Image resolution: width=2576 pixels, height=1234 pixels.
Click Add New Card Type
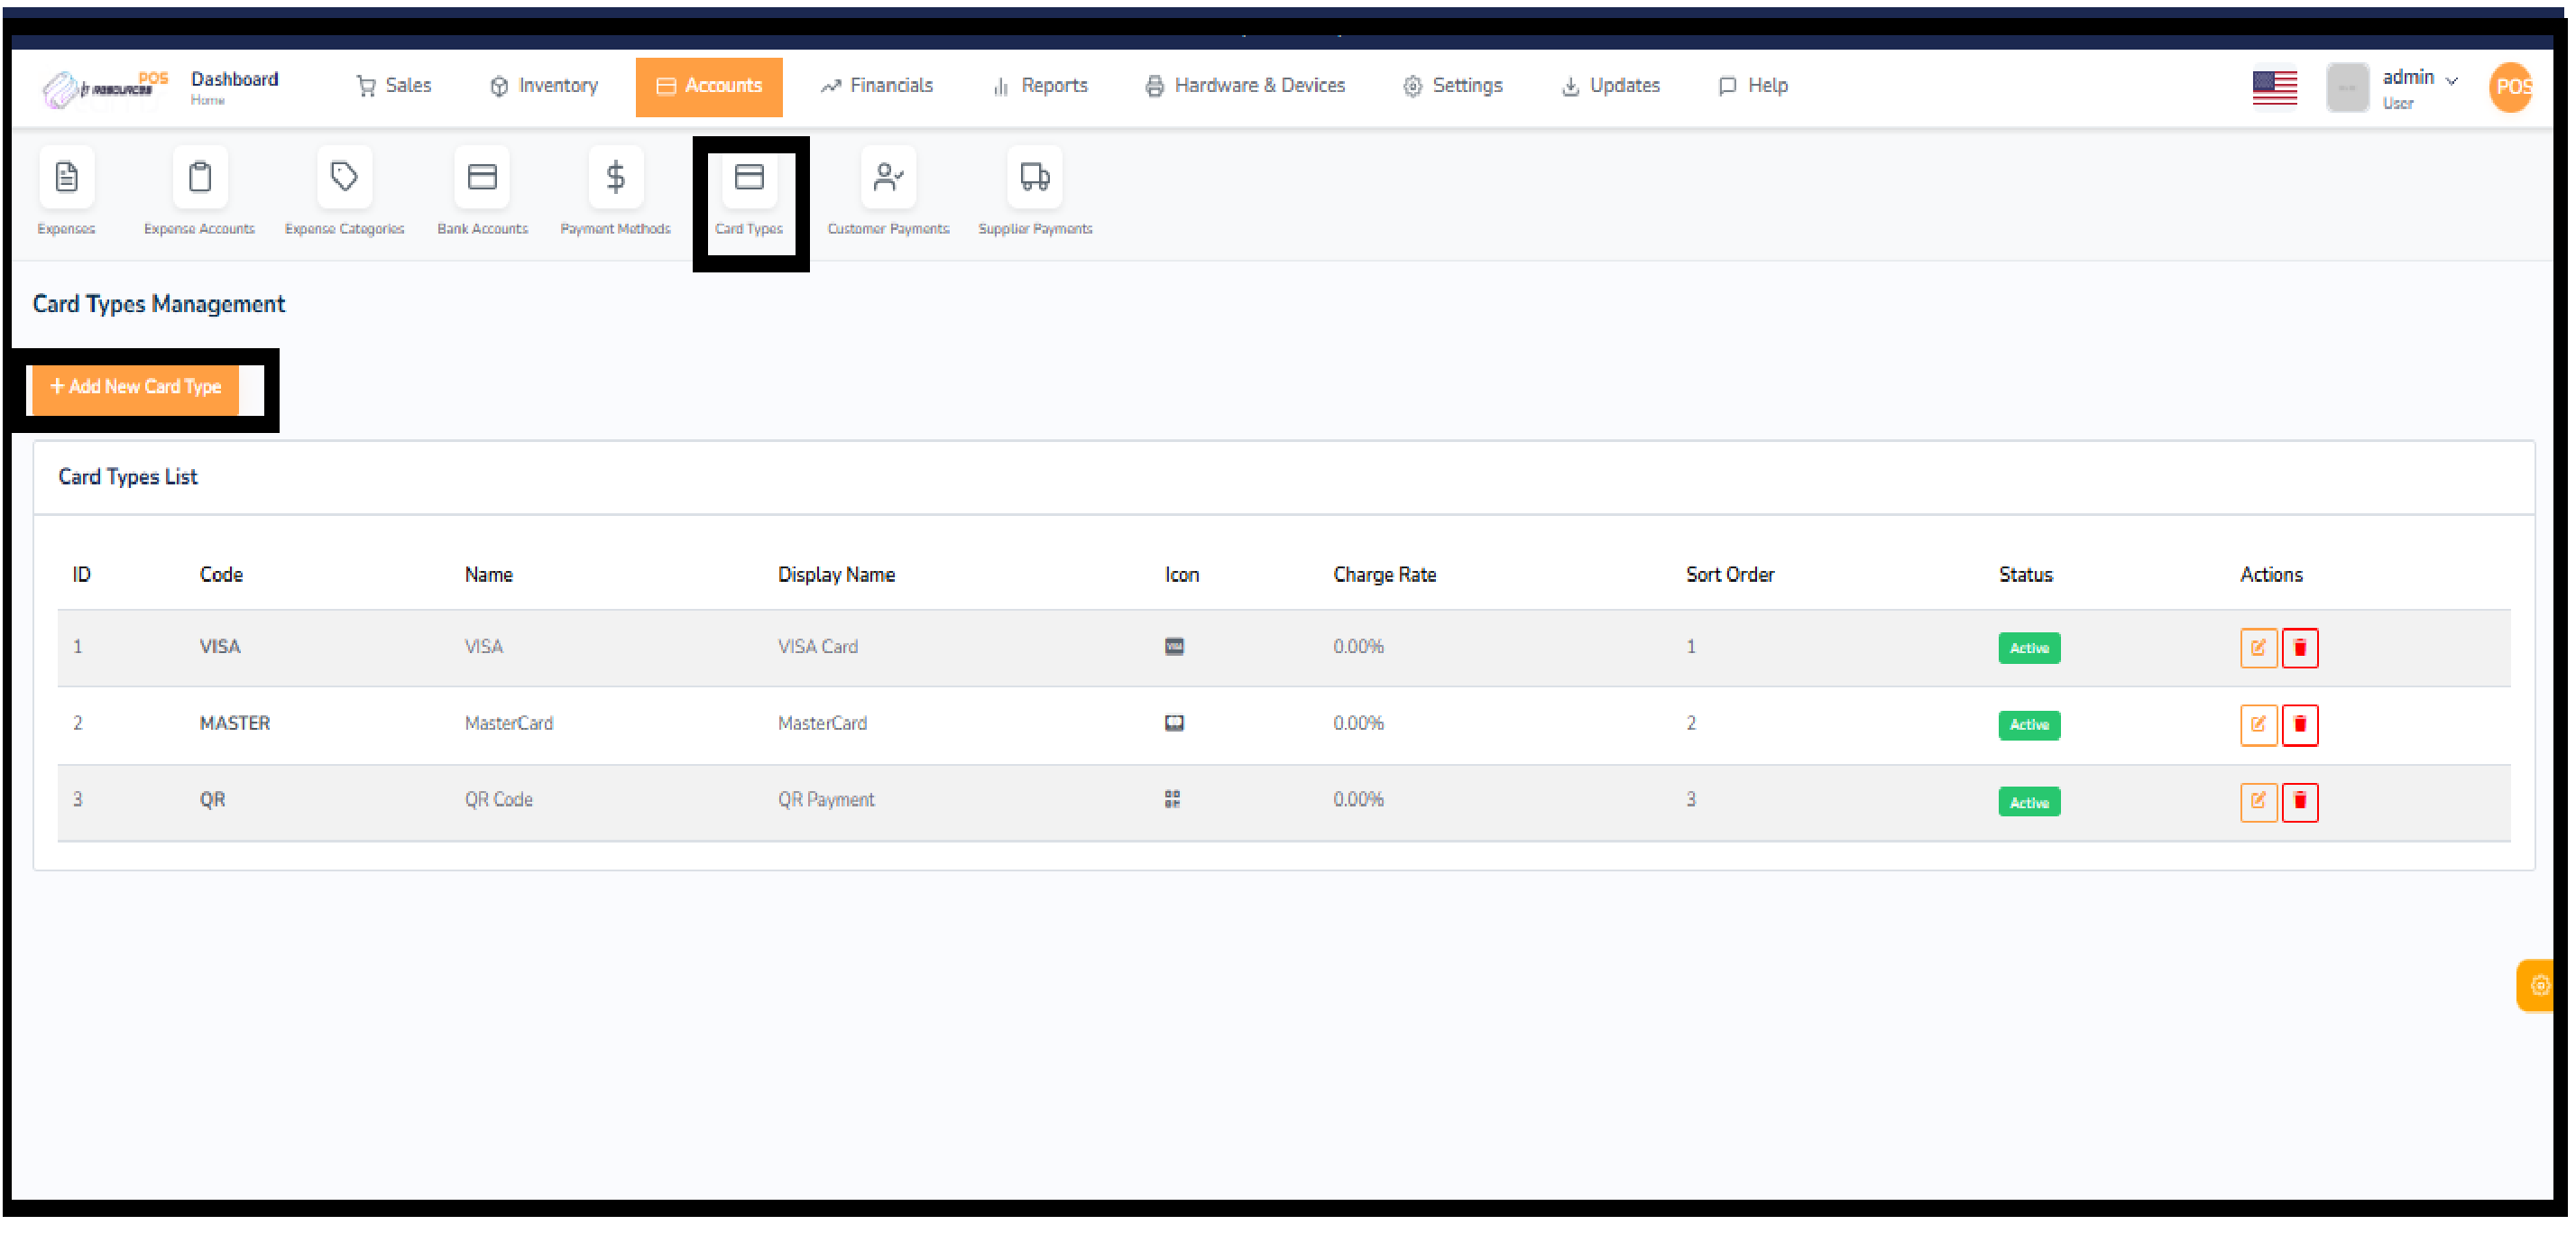[135, 387]
